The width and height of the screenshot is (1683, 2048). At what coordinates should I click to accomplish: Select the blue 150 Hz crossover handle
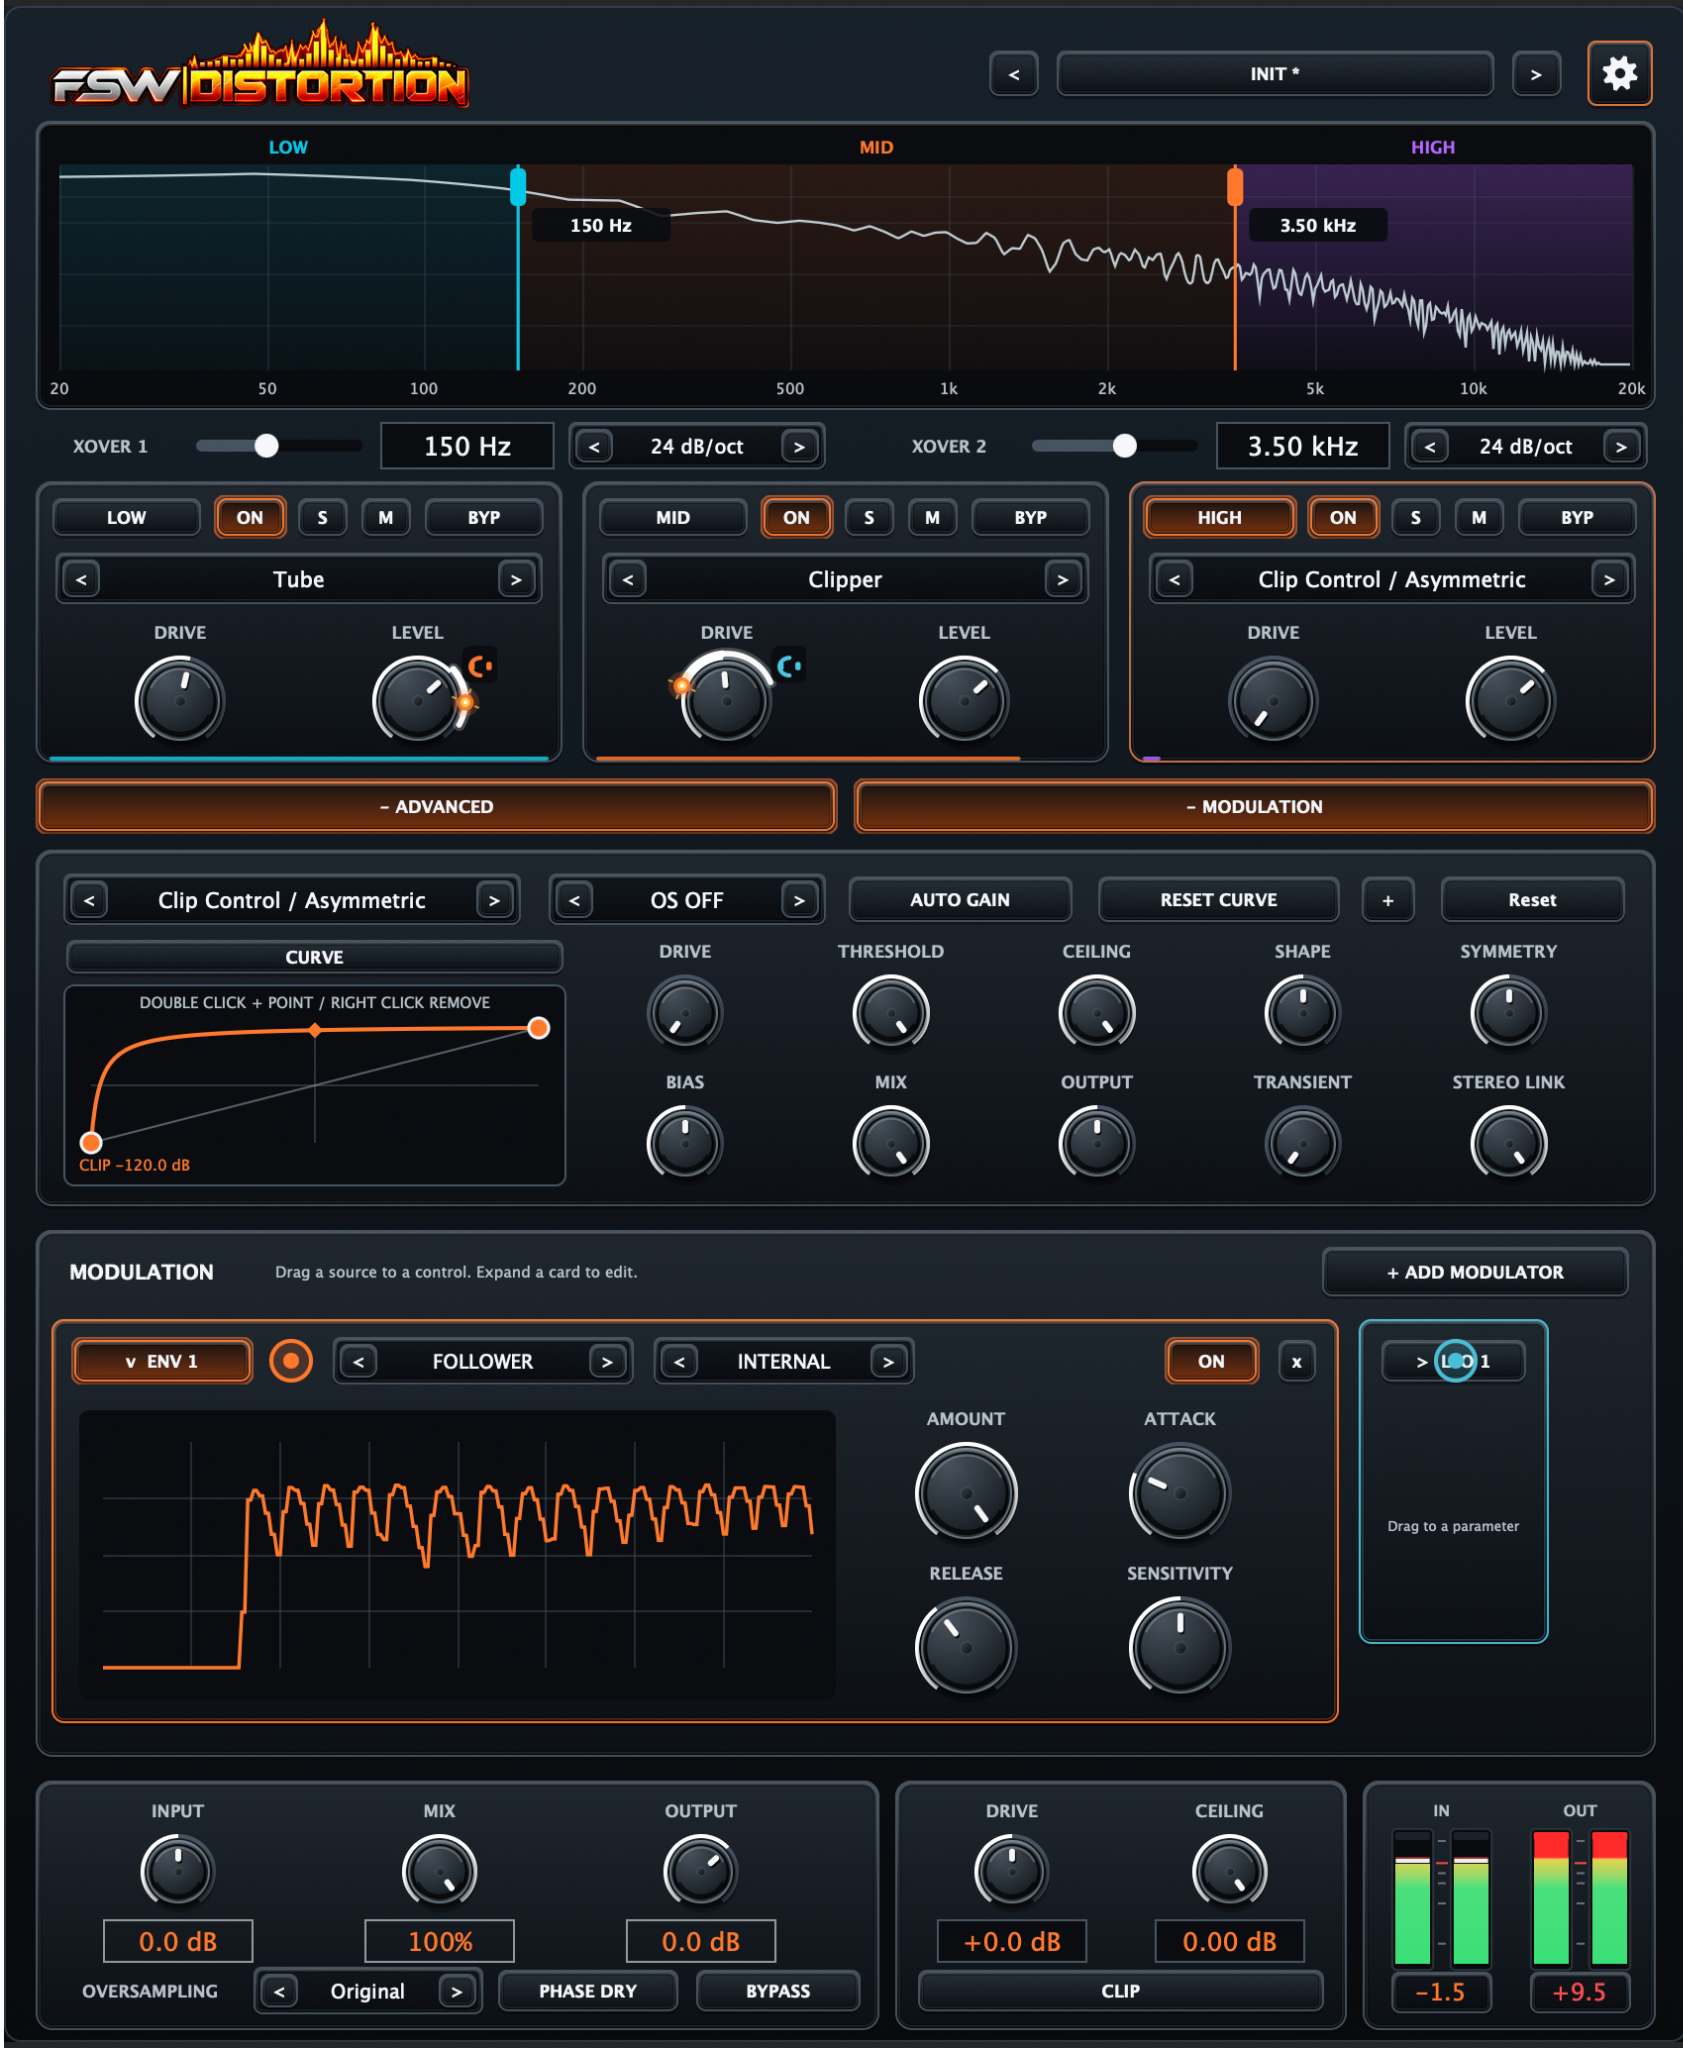pos(518,187)
